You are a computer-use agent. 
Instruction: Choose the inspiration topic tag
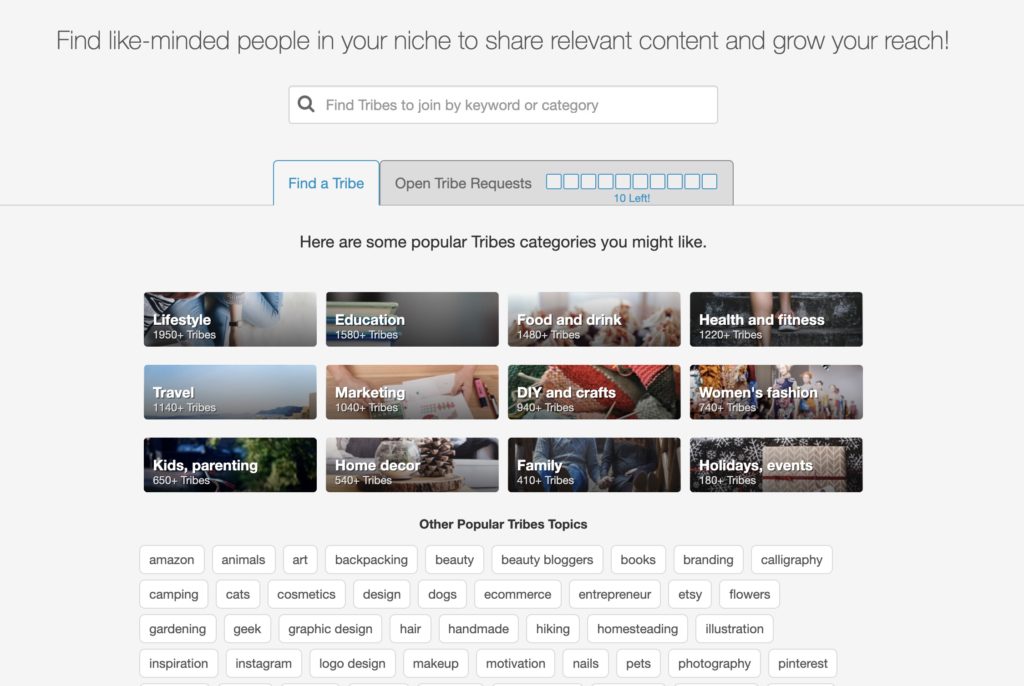(x=178, y=664)
